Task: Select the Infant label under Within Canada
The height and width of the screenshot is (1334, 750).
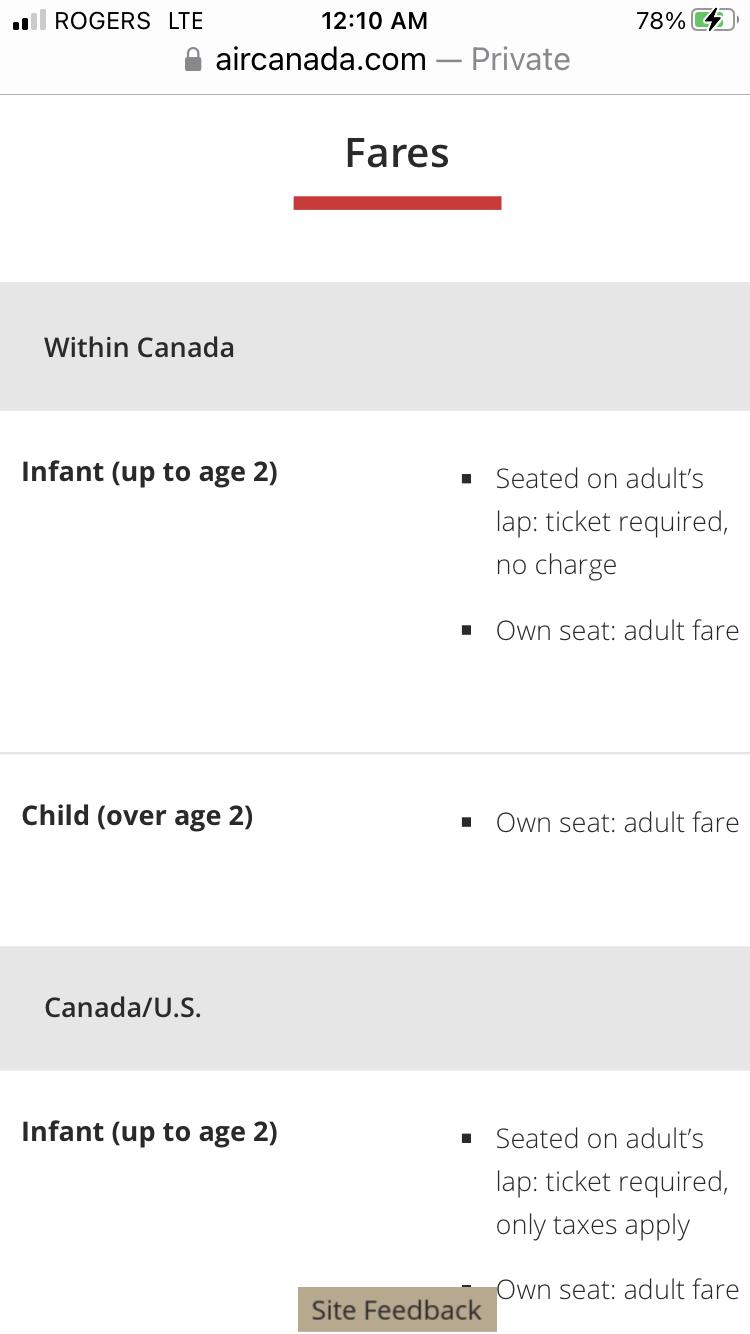Action: 149,471
